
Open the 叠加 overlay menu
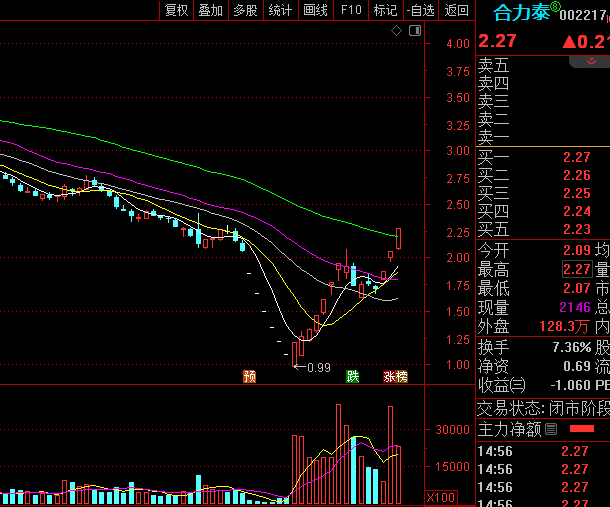211,10
